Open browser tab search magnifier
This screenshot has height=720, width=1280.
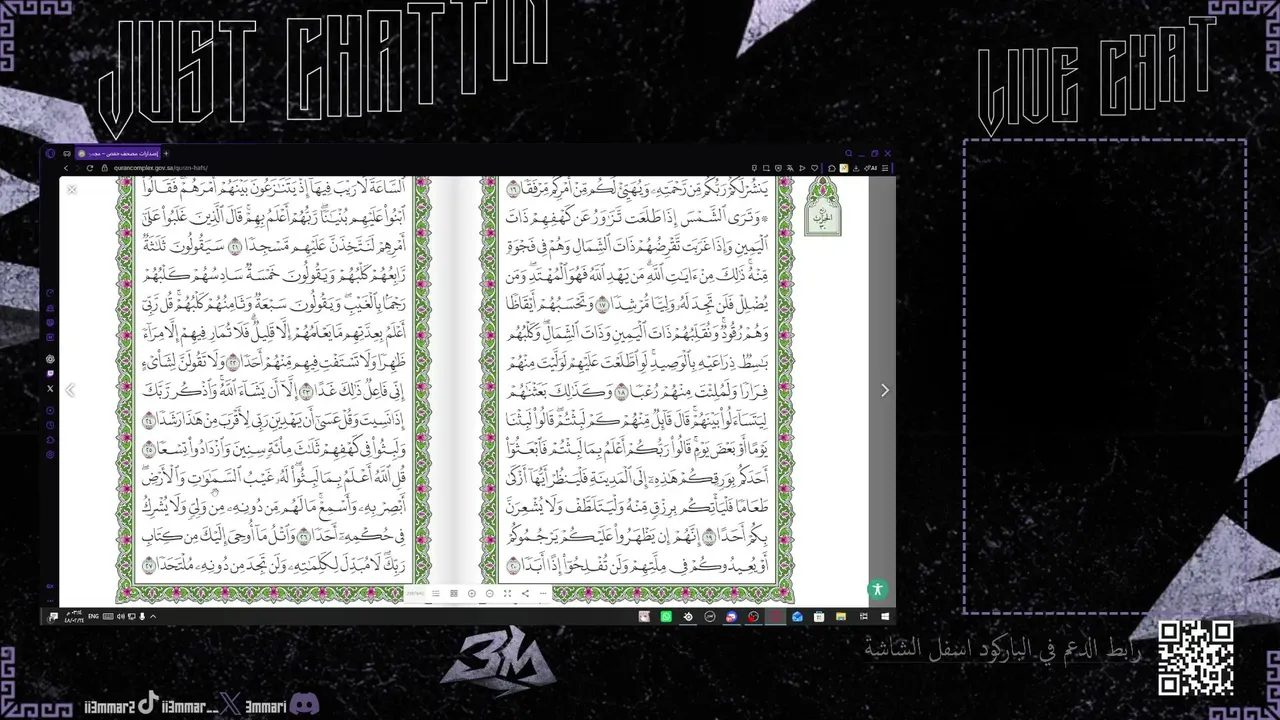tap(848, 154)
